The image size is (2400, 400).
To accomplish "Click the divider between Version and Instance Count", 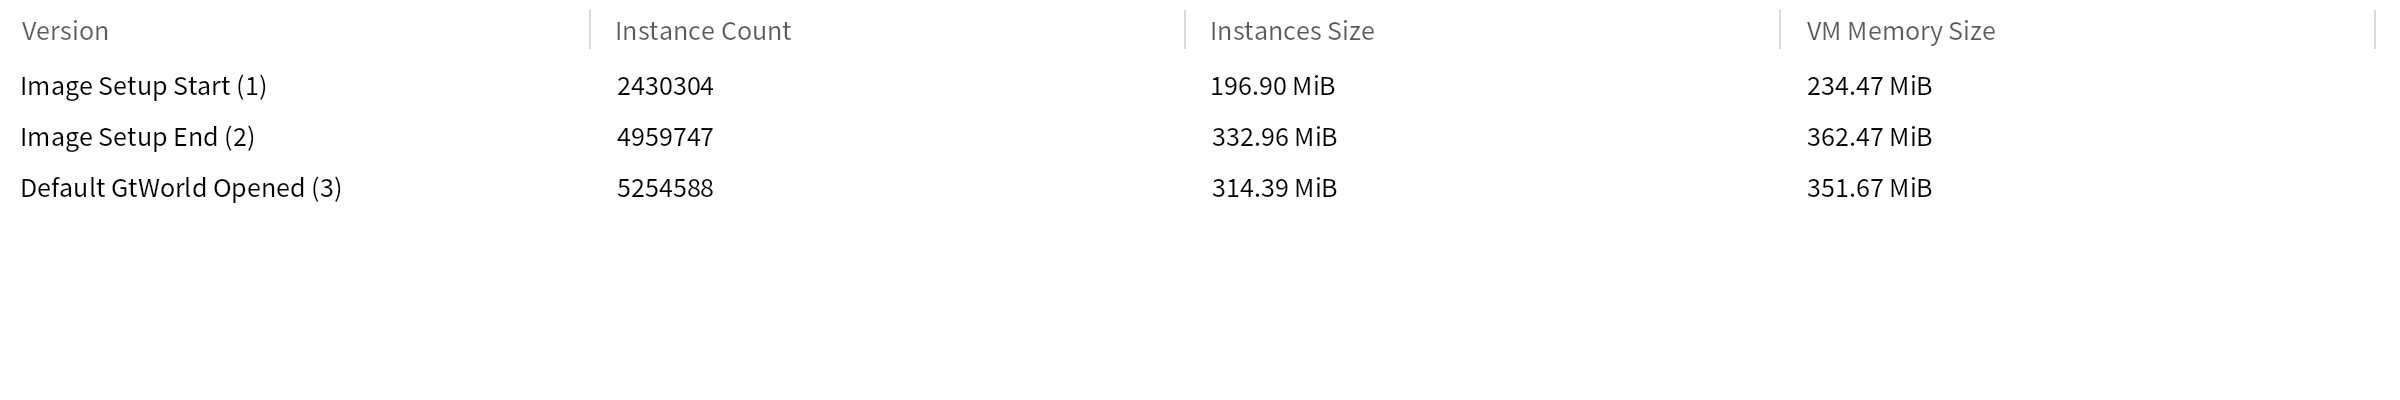I will point(590,30).
